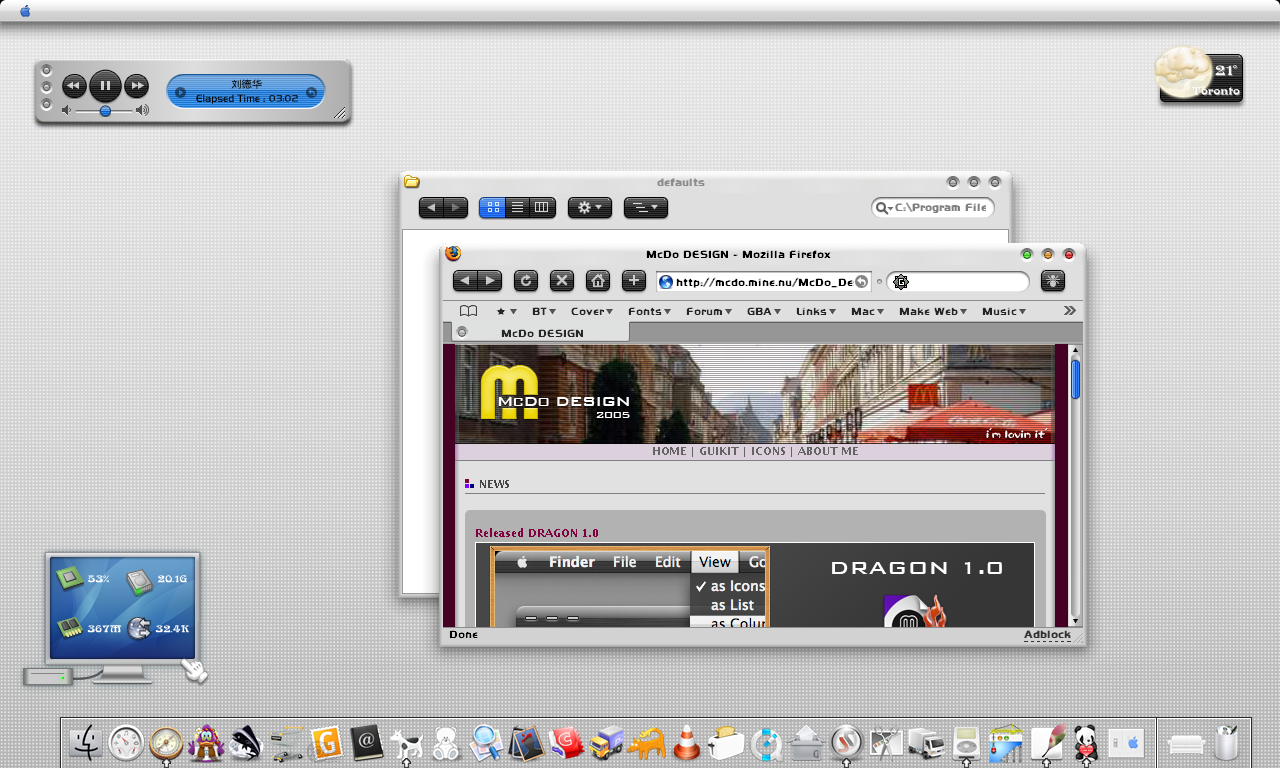1280x768 pixels.
Task: Open the Trash can in the dock
Action: [1227, 743]
